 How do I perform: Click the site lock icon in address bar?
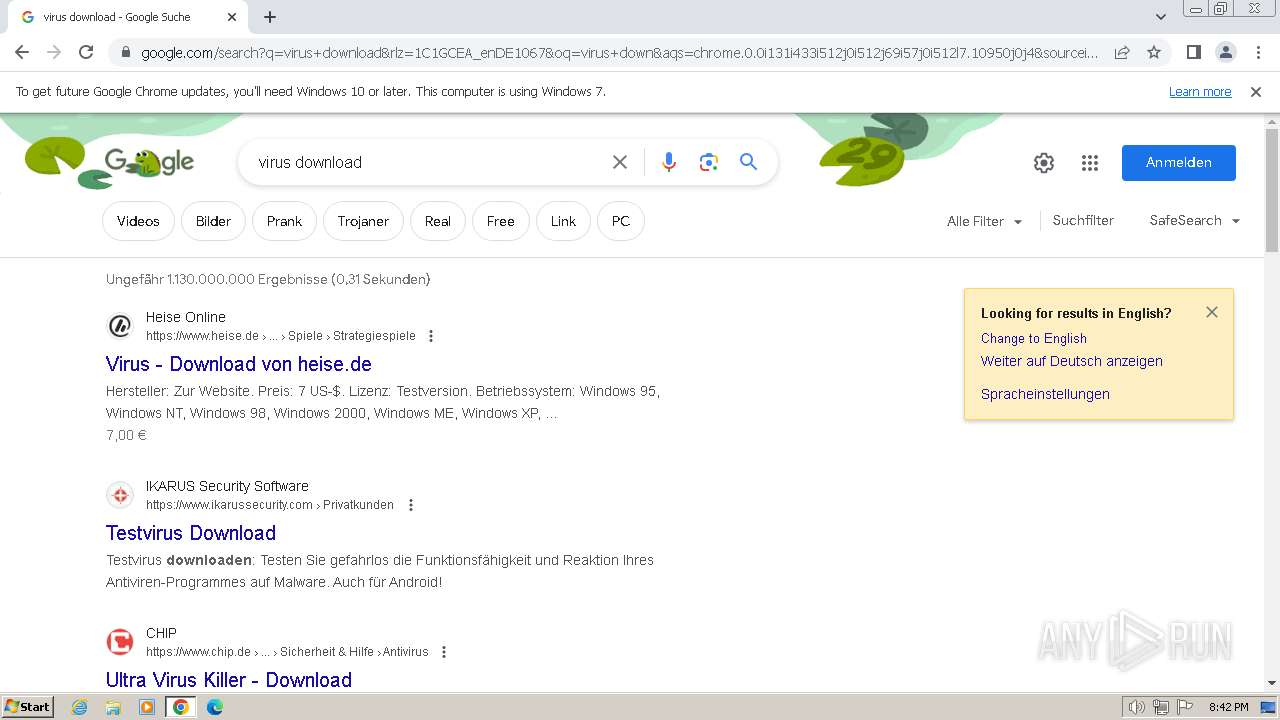pyautogui.click(x=125, y=53)
